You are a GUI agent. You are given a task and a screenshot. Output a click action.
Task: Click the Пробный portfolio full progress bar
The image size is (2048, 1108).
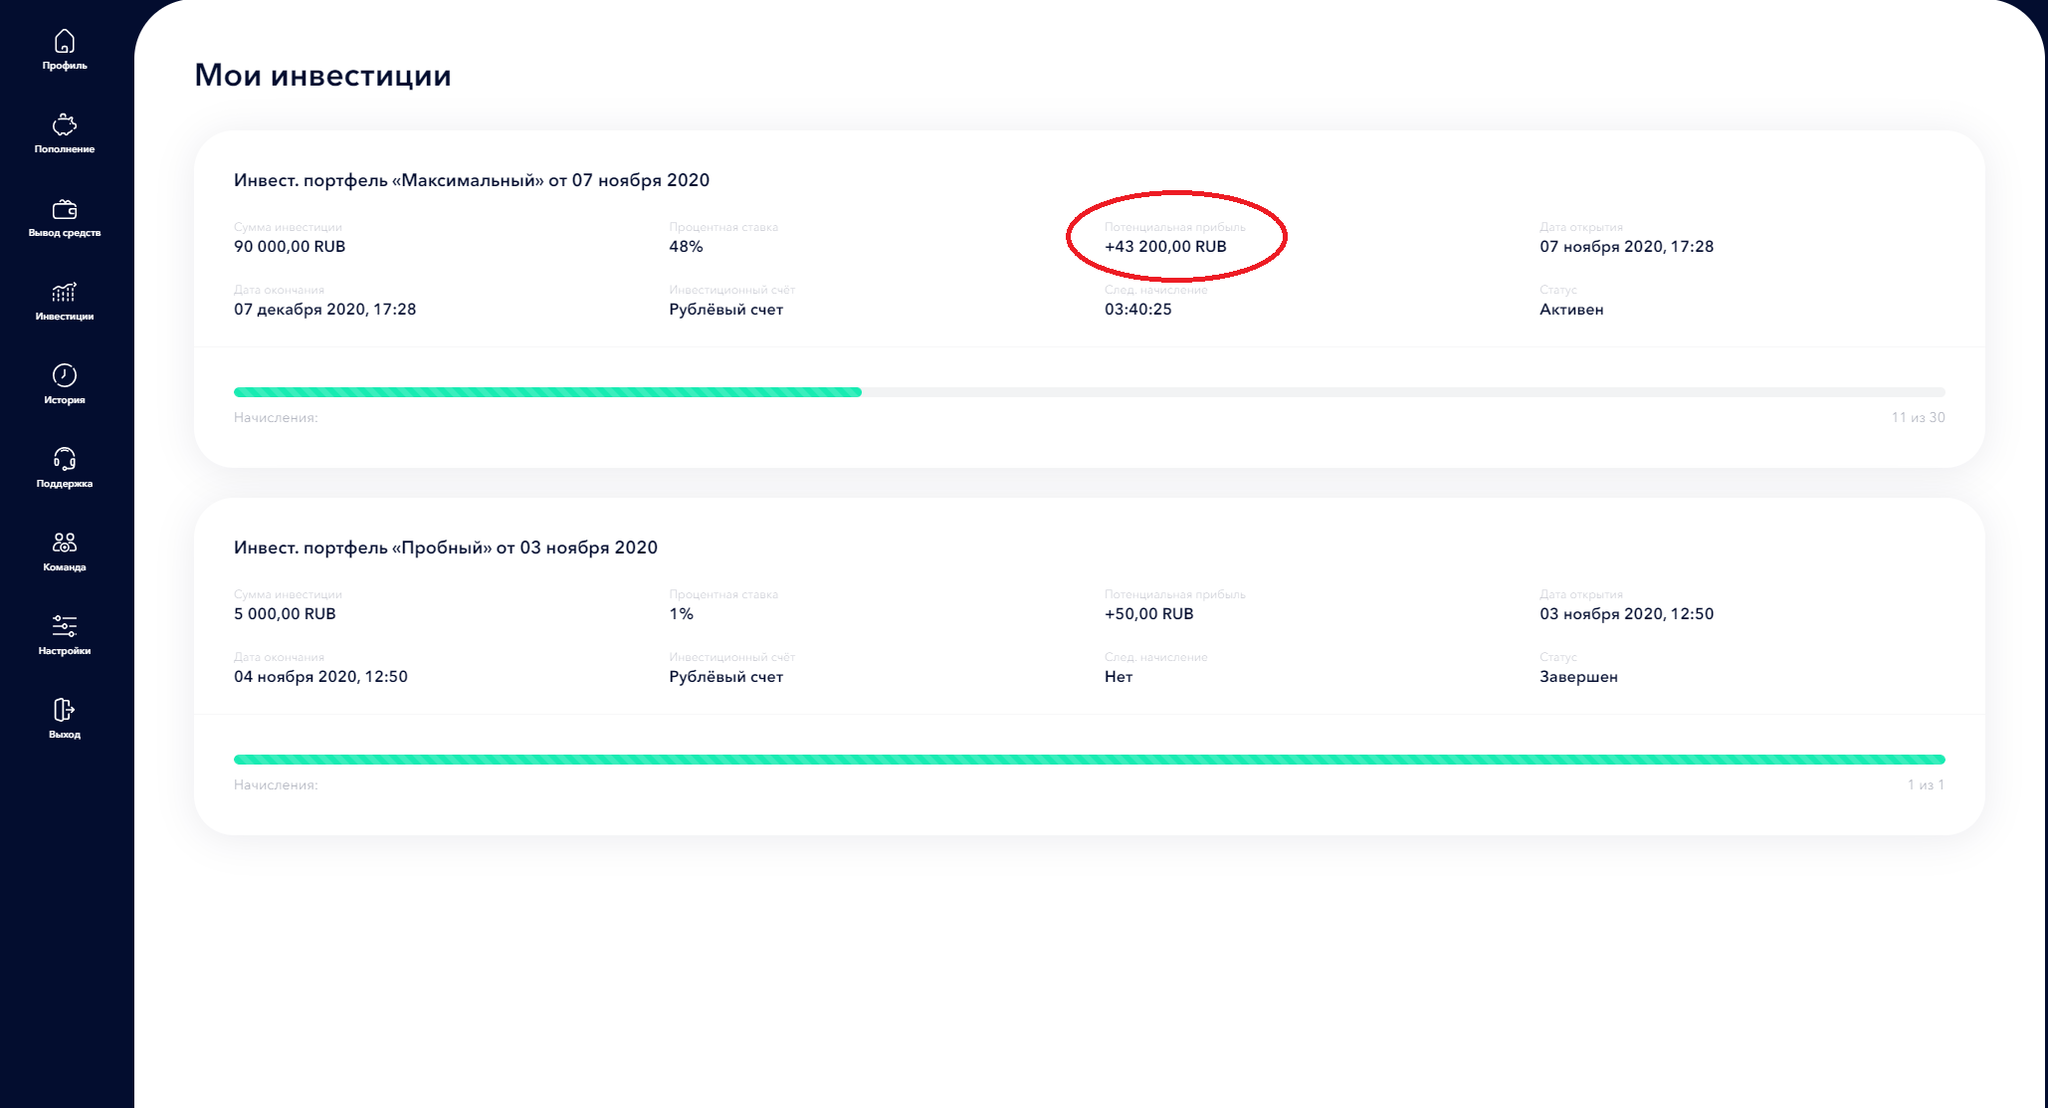1089,760
